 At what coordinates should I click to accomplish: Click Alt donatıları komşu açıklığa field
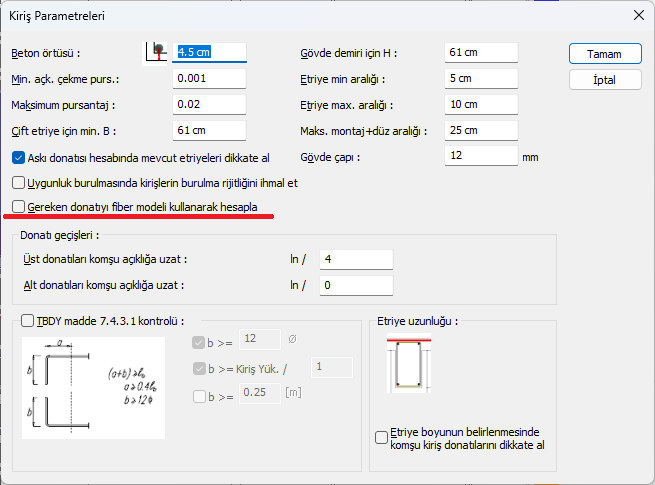355,286
